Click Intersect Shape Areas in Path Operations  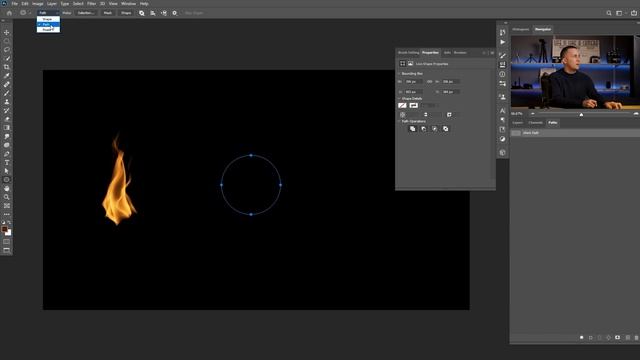(435, 129)
